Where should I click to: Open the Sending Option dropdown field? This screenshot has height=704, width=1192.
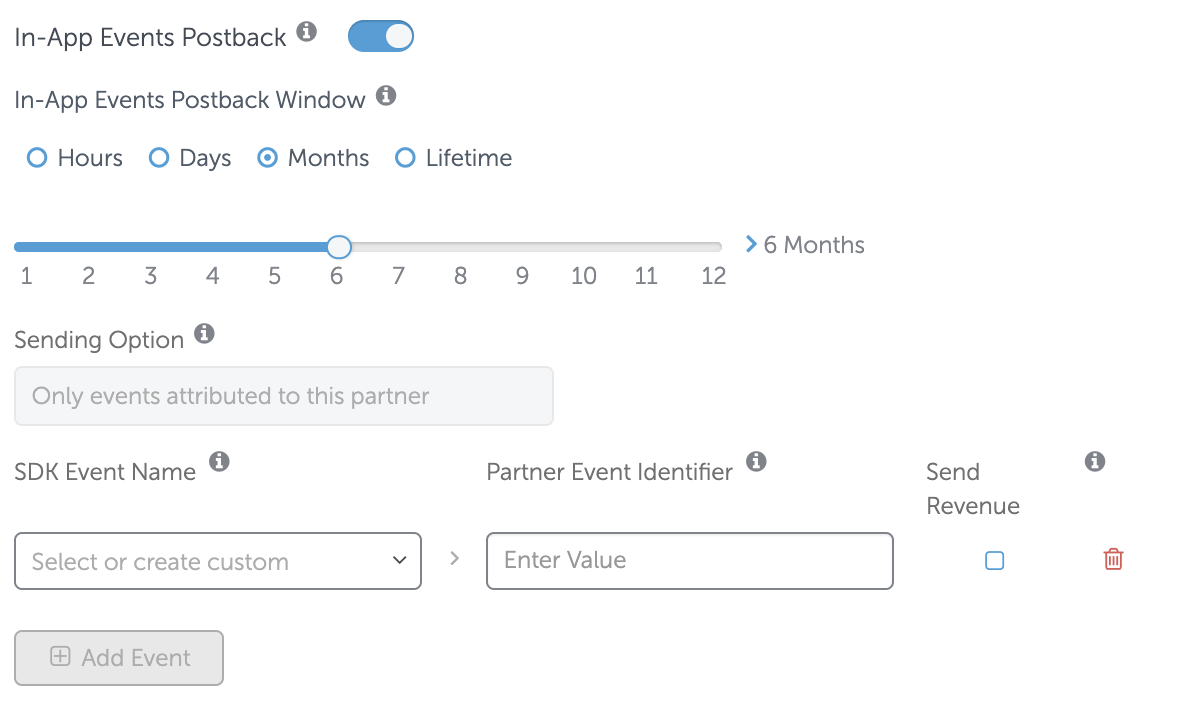[x=284, y=396]
